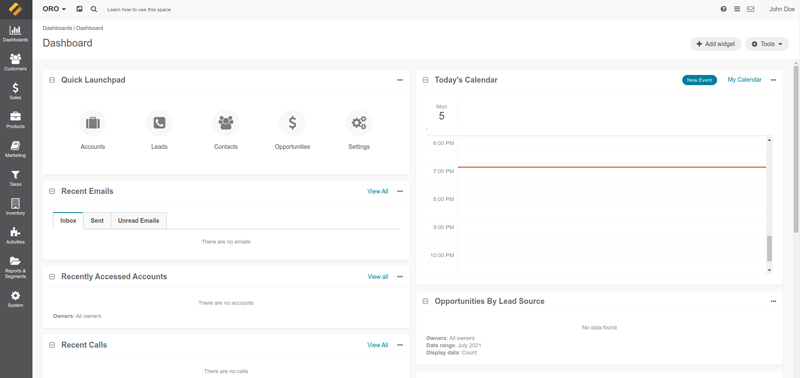Collapse the Recent Calls widget
Viewport: 800px width, 378px height.
[x=52, y=345]
